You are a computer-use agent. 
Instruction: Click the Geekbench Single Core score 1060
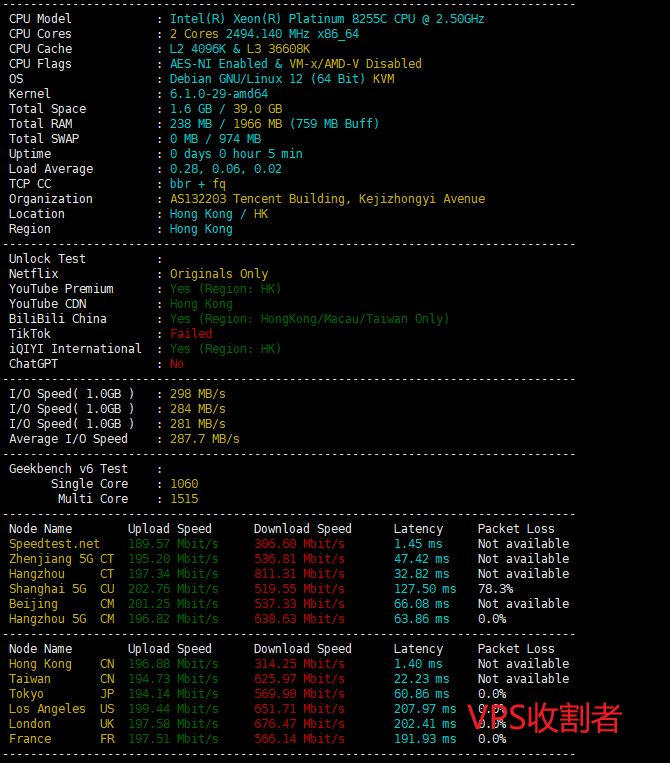coord(184,484)
